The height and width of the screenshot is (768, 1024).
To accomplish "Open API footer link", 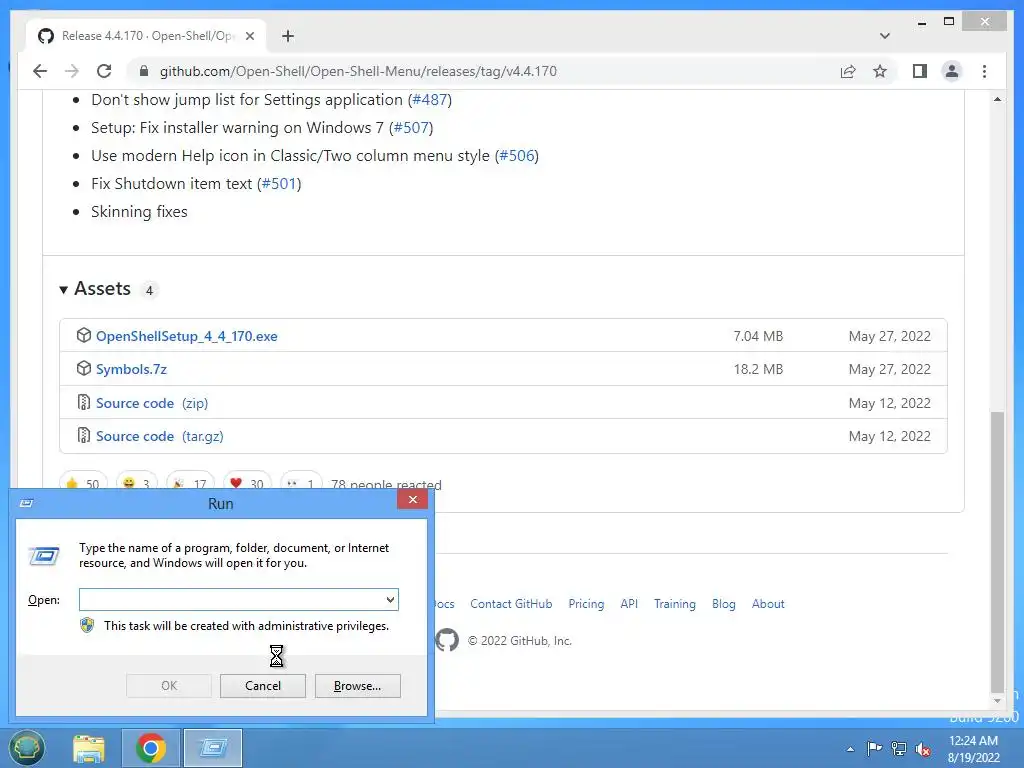I will (629, 604).
